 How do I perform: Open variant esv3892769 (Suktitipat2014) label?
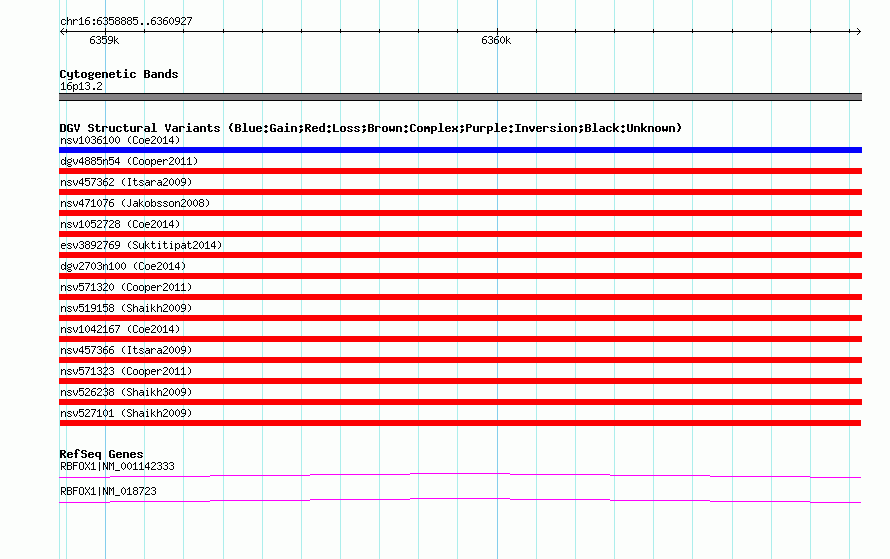(x=141, y=245)
